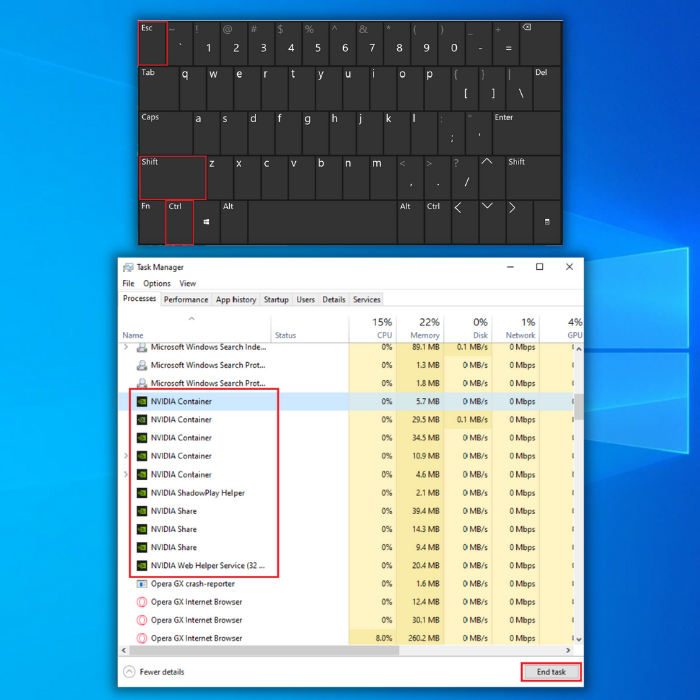
Task: Sort processes by the Network column
Action: pos(516,329)
